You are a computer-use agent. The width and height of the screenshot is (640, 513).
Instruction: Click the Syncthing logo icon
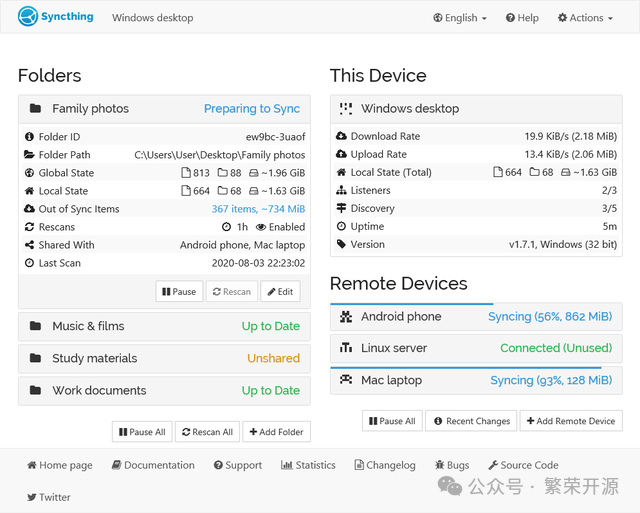click(28, 17)
